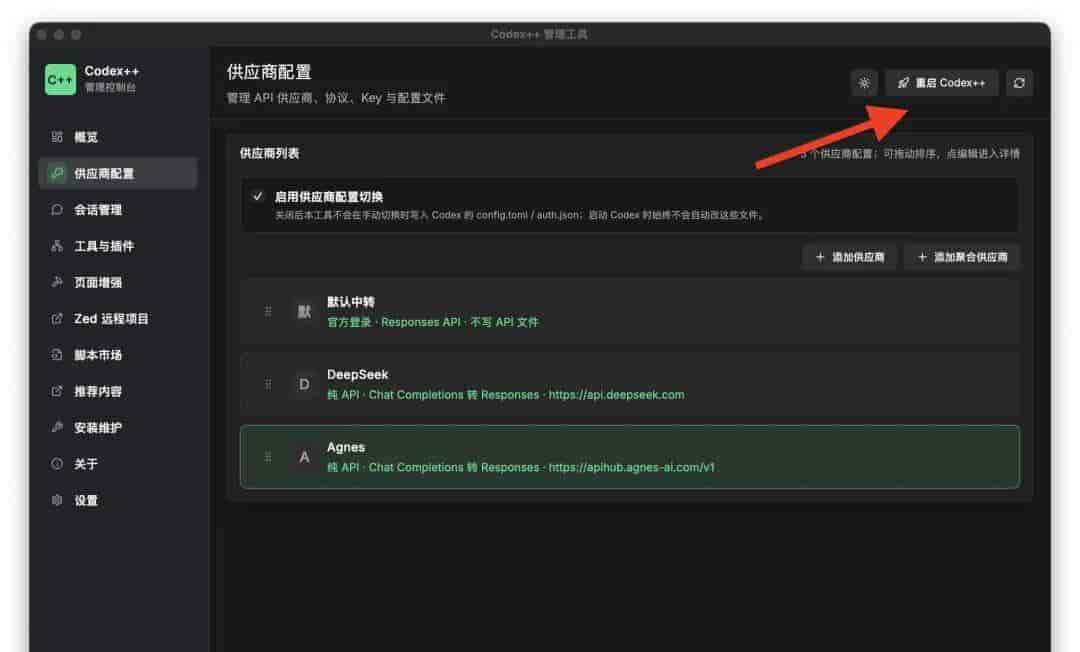Toggle the light/dark theme sun icon

click(864, 83)
